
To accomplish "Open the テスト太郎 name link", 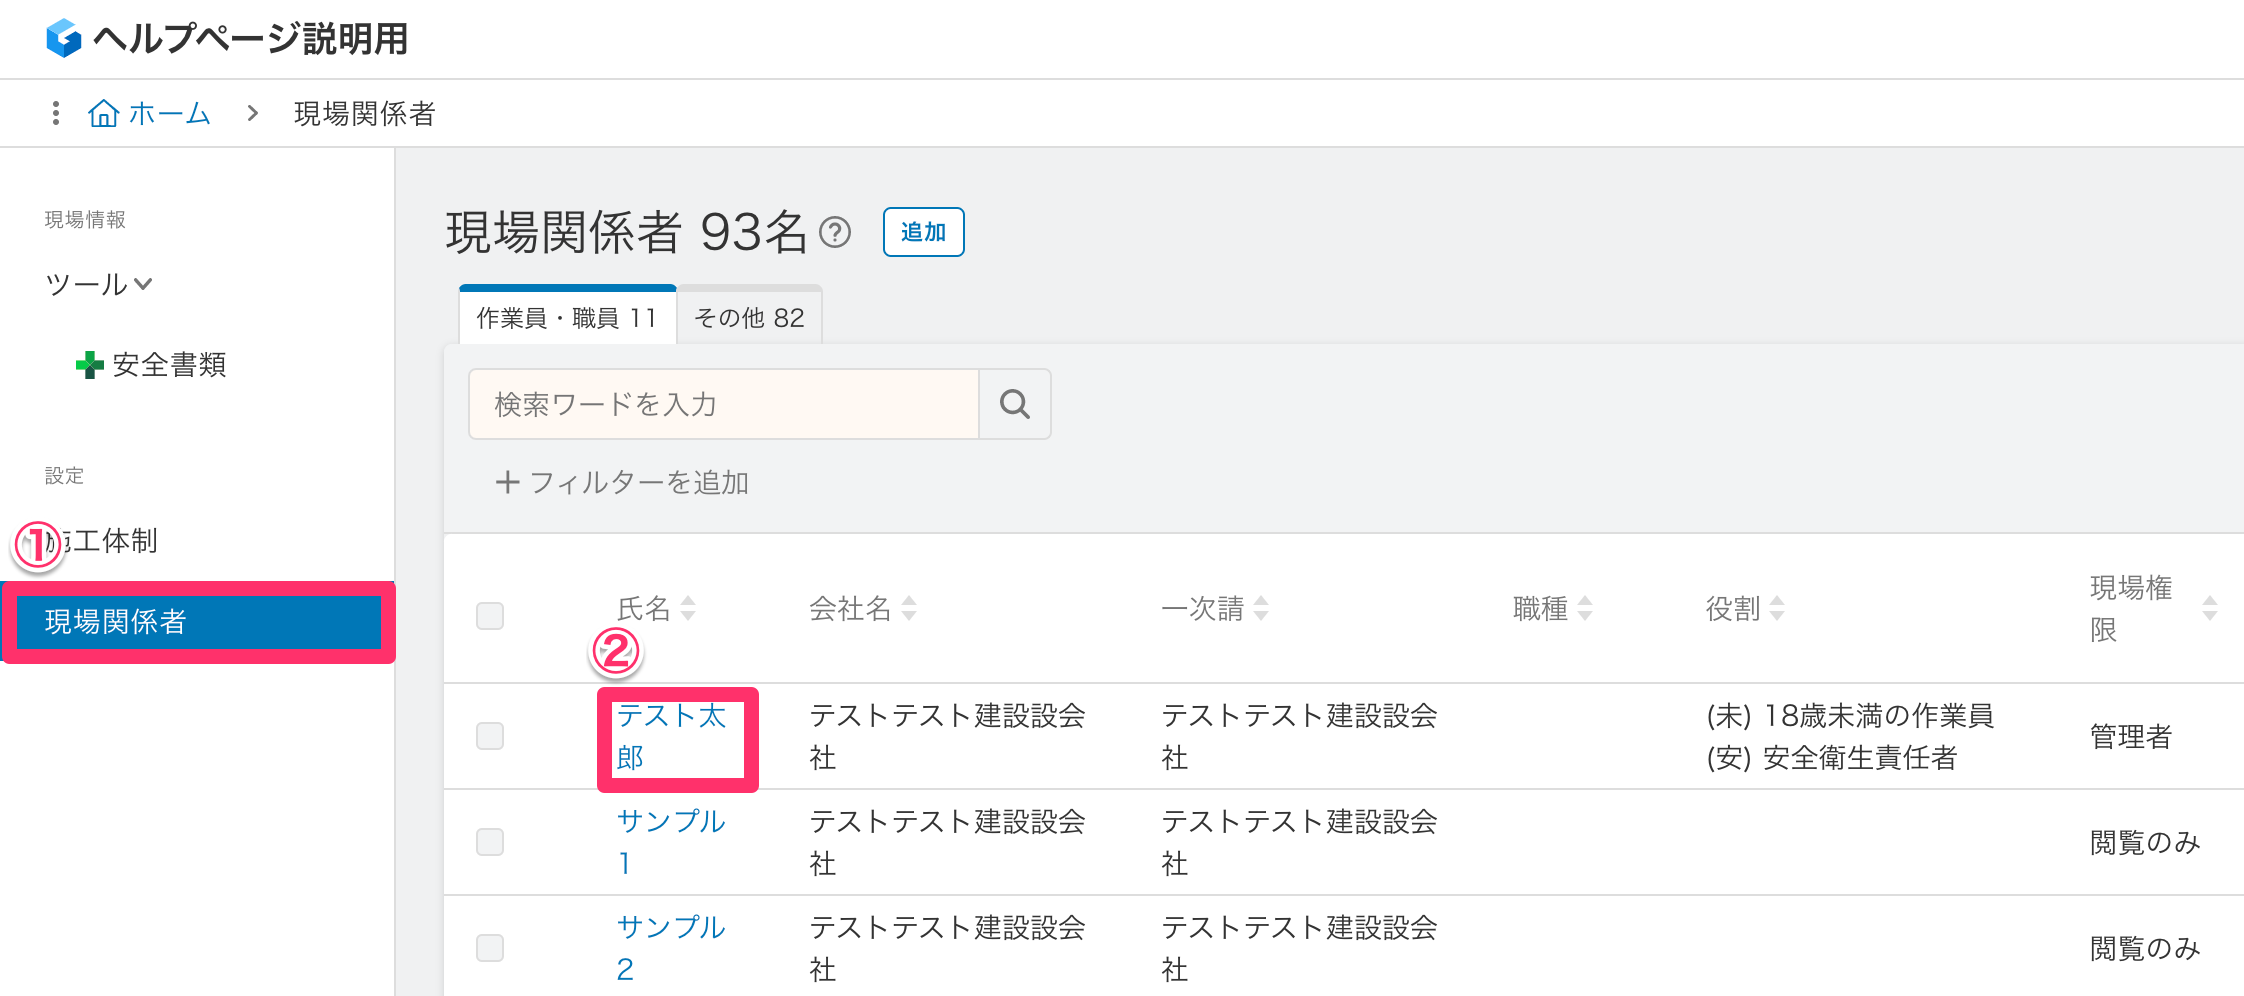I will [671, 737].
